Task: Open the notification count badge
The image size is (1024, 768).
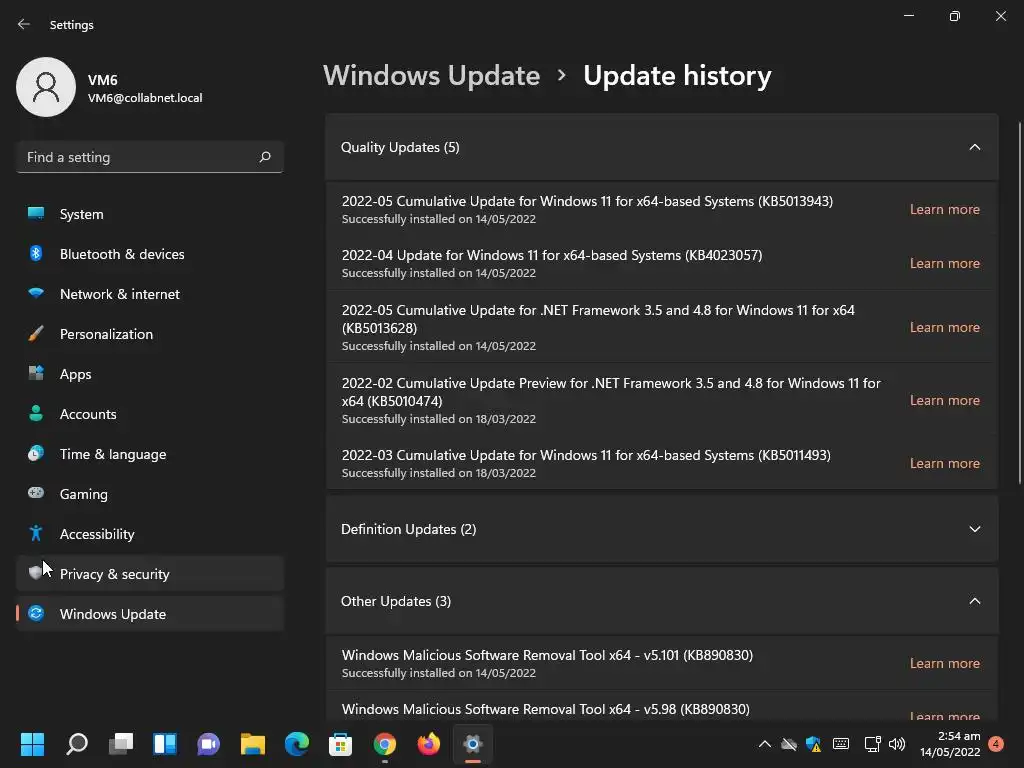Action: pyautogui.click(x=996, y=744)
